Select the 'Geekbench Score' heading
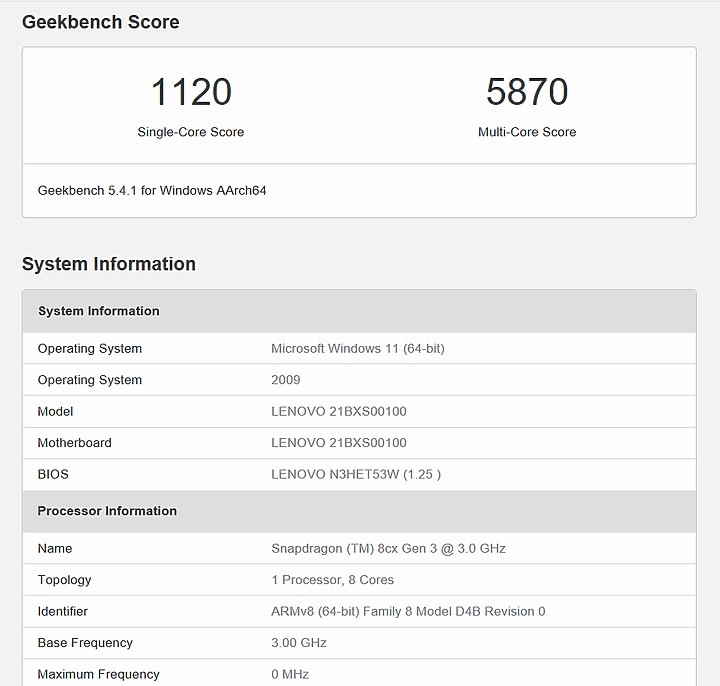The width and height of the screenshot is (720, 686). click(x=101, y=22)
